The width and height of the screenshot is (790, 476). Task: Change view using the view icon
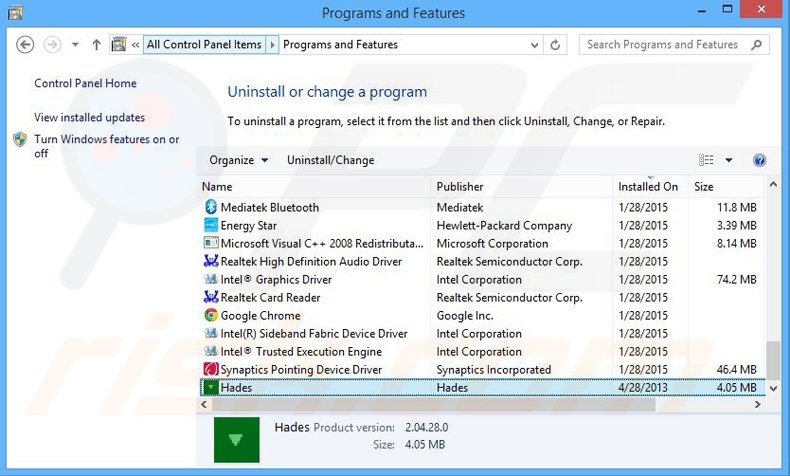[x=706, y=160]
